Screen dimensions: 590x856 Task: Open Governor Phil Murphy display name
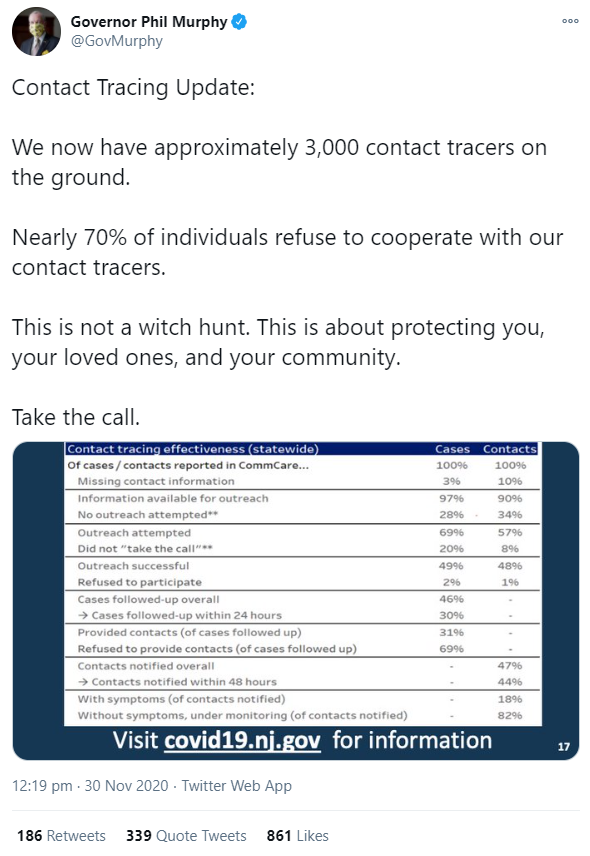[148, 22]
